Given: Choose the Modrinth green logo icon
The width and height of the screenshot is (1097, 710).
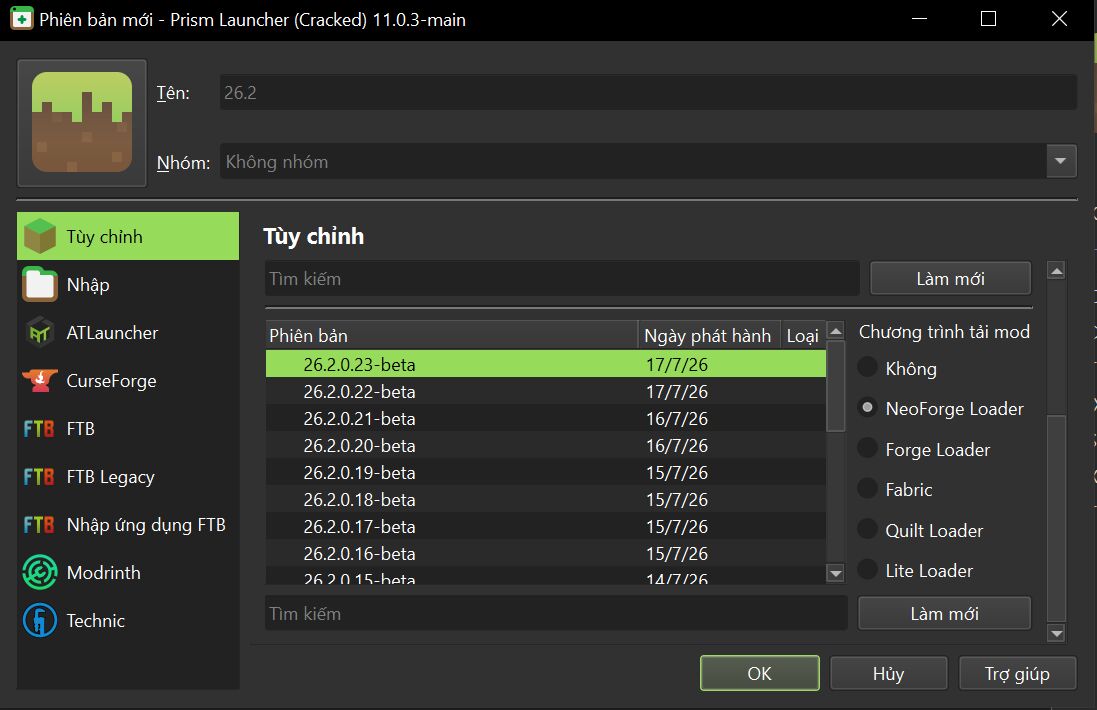Looking at the screenshot, I should pos(40,572).
